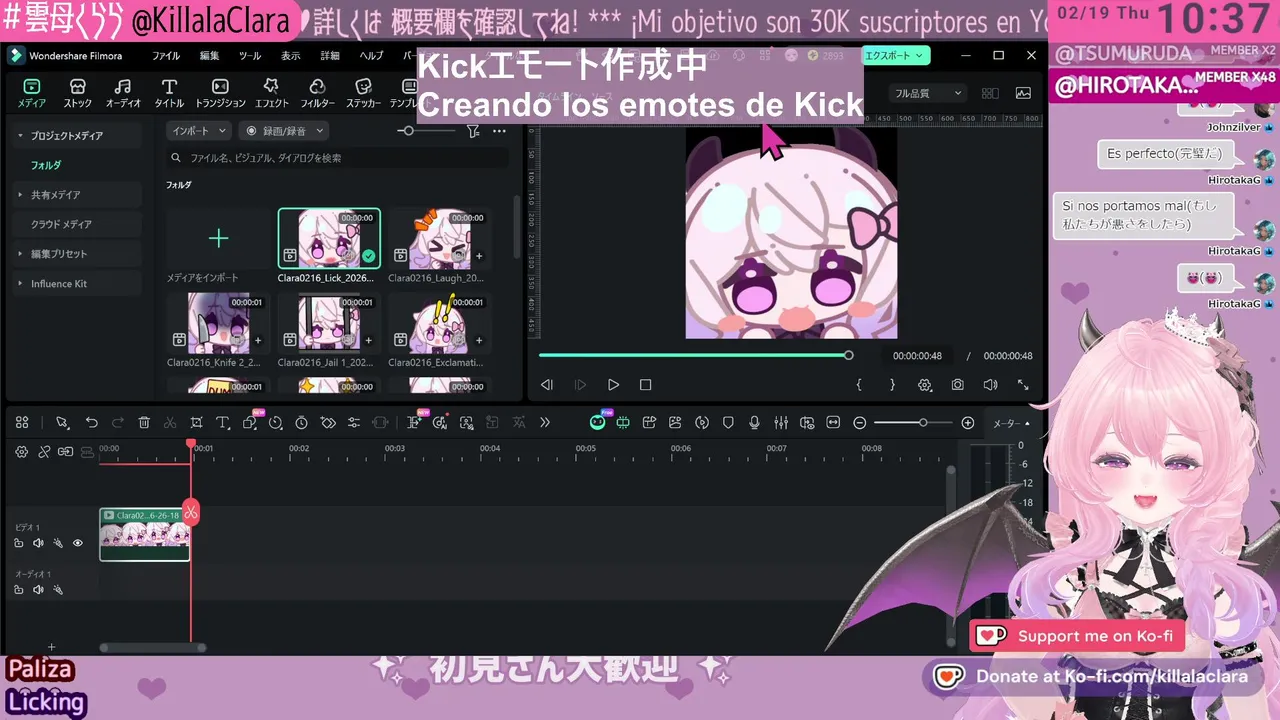Focus the media search field
Screen dimensions: 1280x720
pos(338,158)
